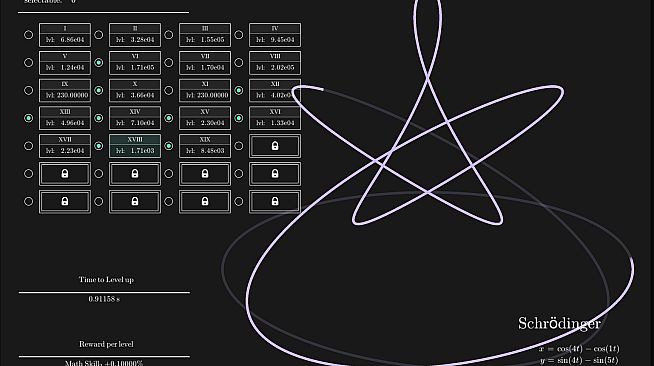Click the item XIV box
This screenshot has height=366, width=654.
(x=135, y=118)
